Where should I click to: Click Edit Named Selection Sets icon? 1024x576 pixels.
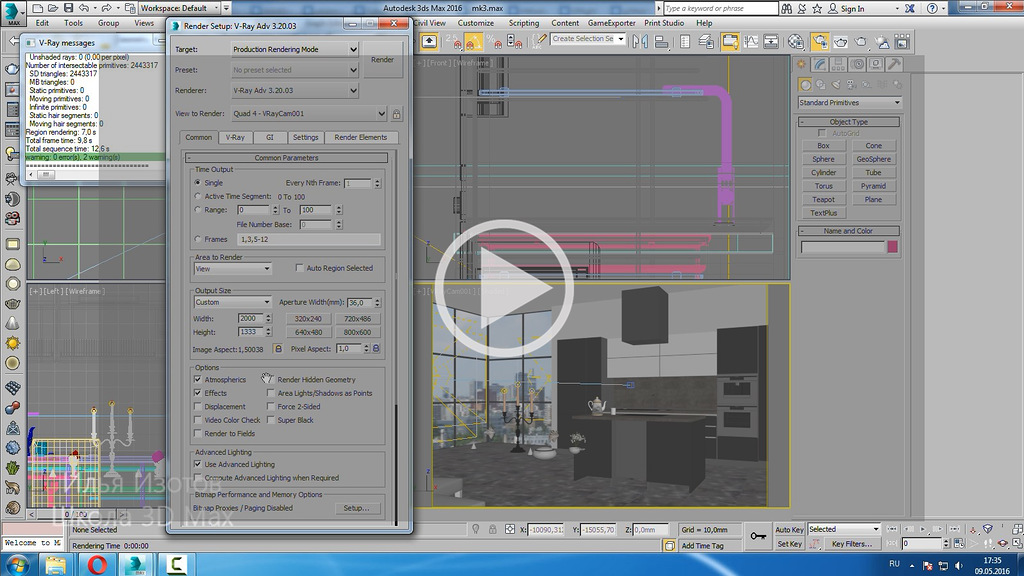pos(539,42)
